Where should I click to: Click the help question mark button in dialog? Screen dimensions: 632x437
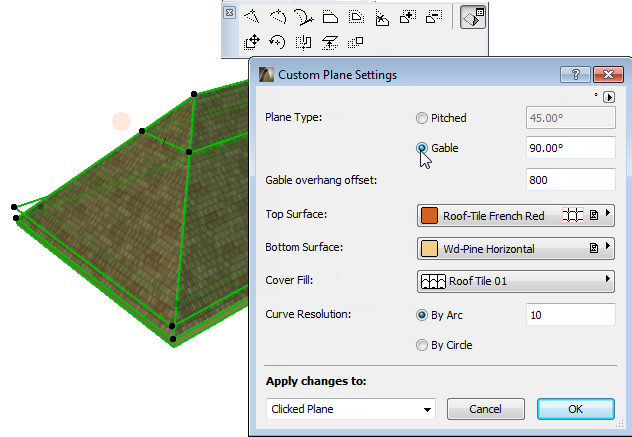[575, 75]
